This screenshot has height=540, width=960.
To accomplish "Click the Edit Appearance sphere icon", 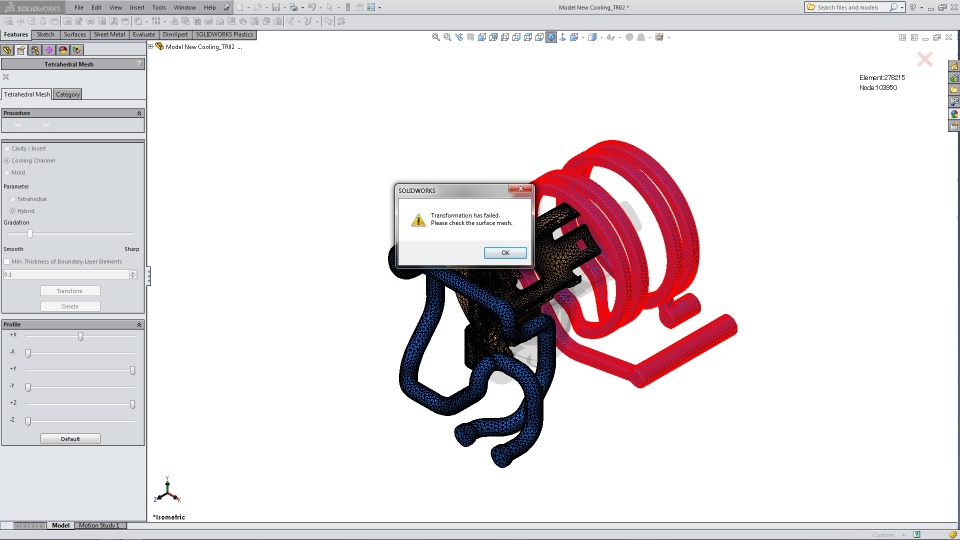I will point(629,37).
